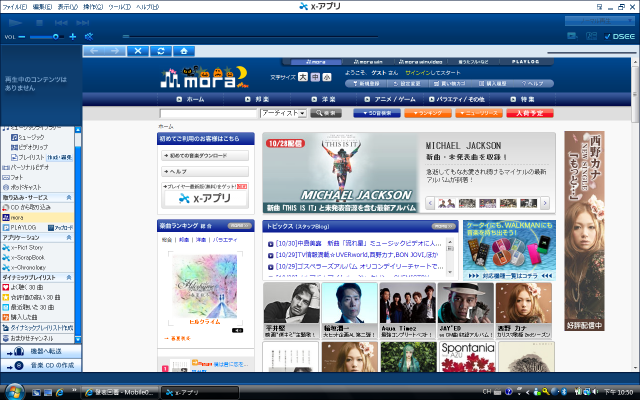Viewport: 640px width, 400px height.
Task: Launch x-ScrapBook
Action: (x=23, y=258)
